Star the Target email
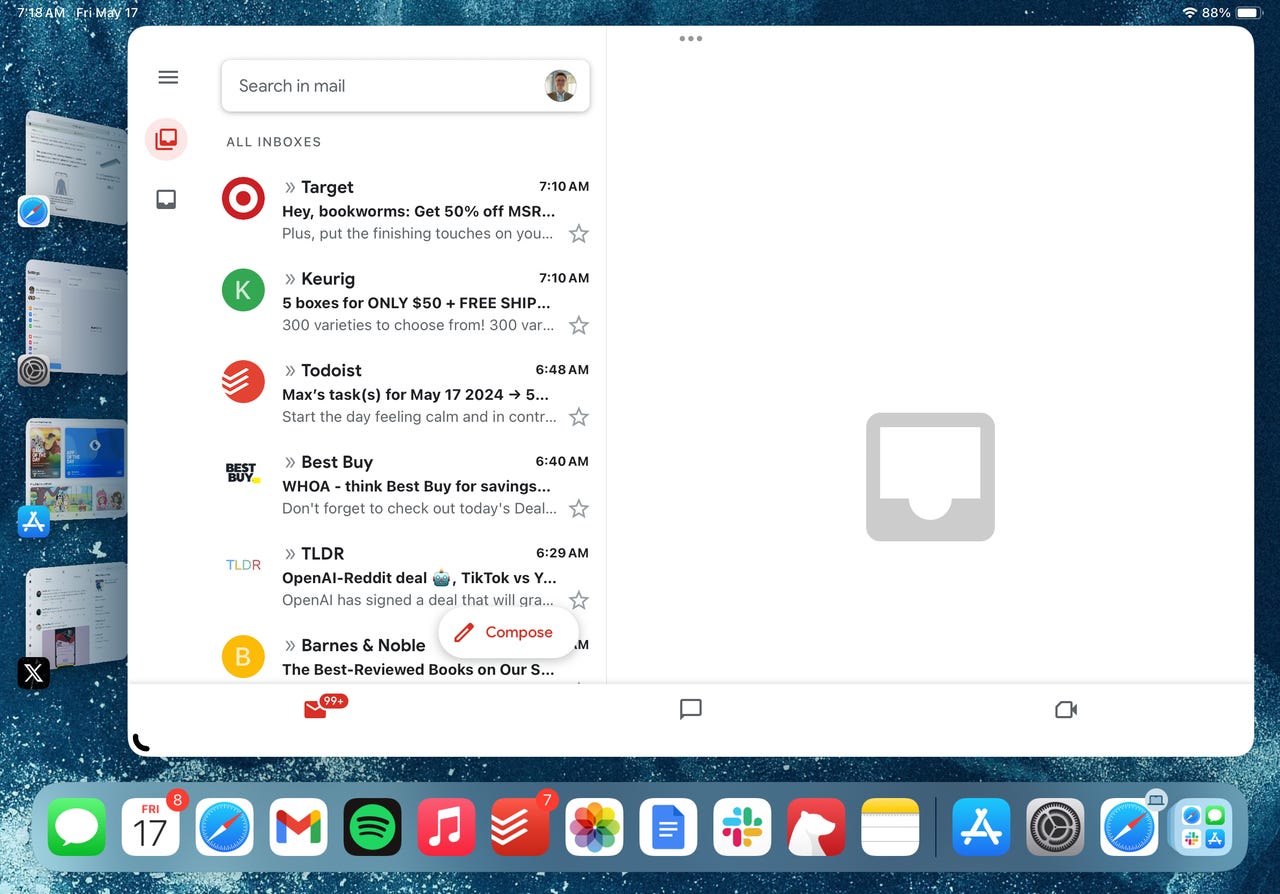 point(578,234)
